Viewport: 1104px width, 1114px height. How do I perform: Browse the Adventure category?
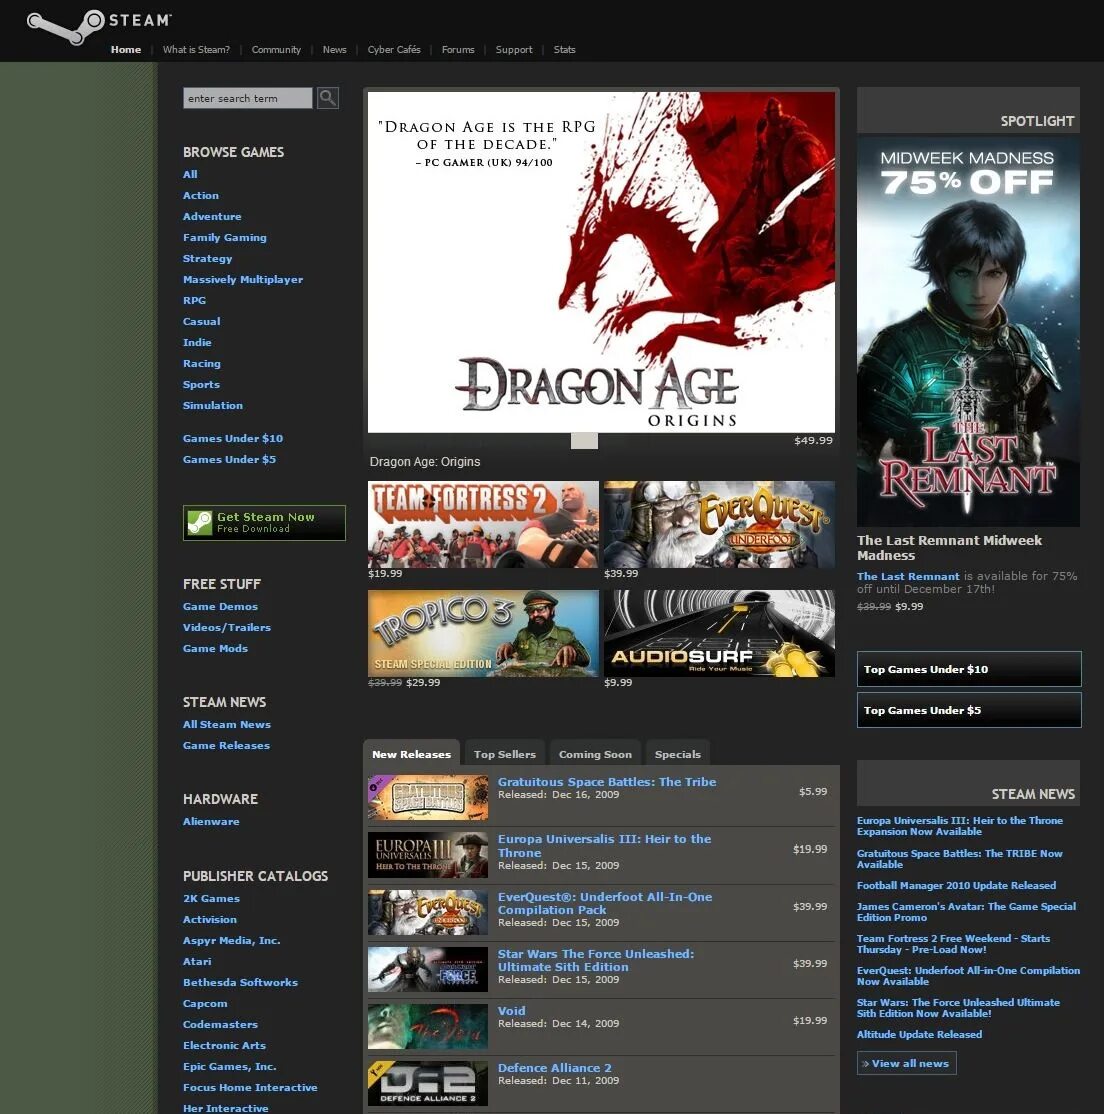[x=212, y=216]
